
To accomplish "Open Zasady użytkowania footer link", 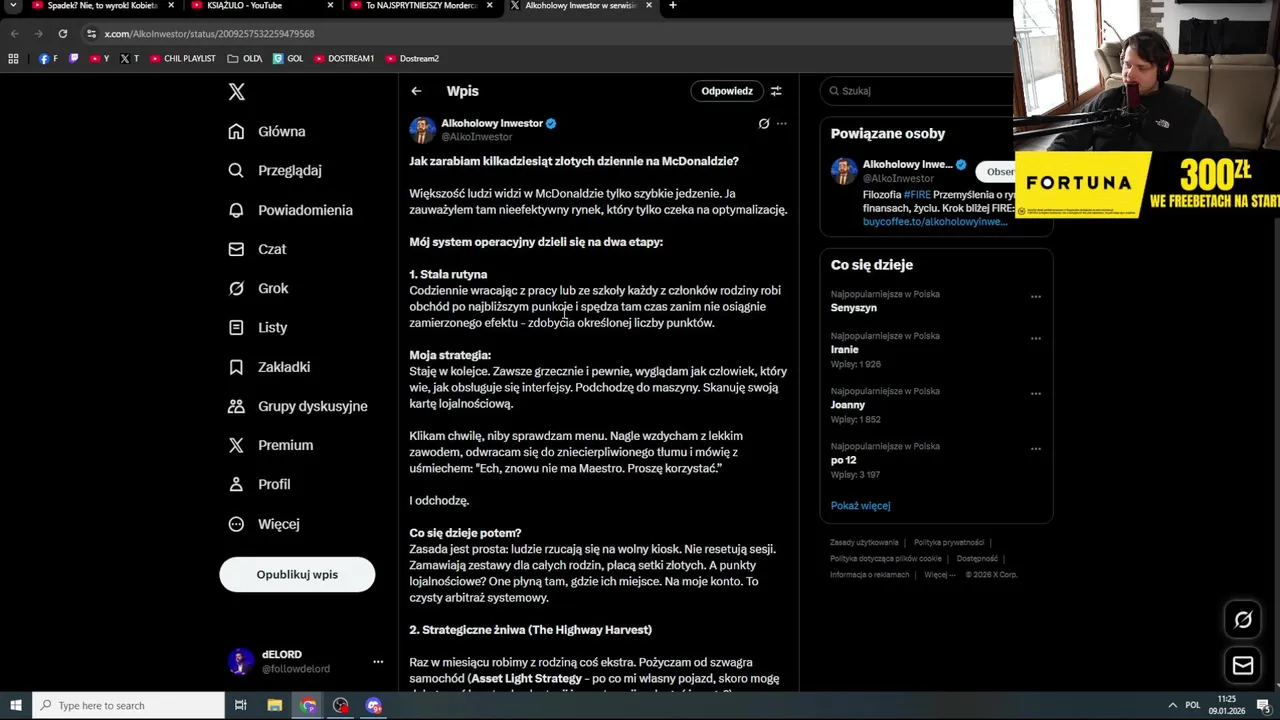I will 864,543.
